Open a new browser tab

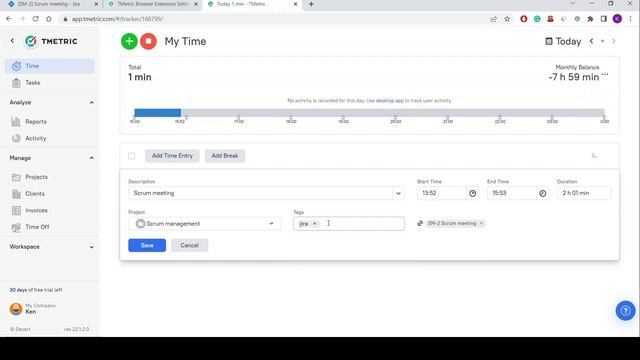pyautogui.click(x=311, y=4)
